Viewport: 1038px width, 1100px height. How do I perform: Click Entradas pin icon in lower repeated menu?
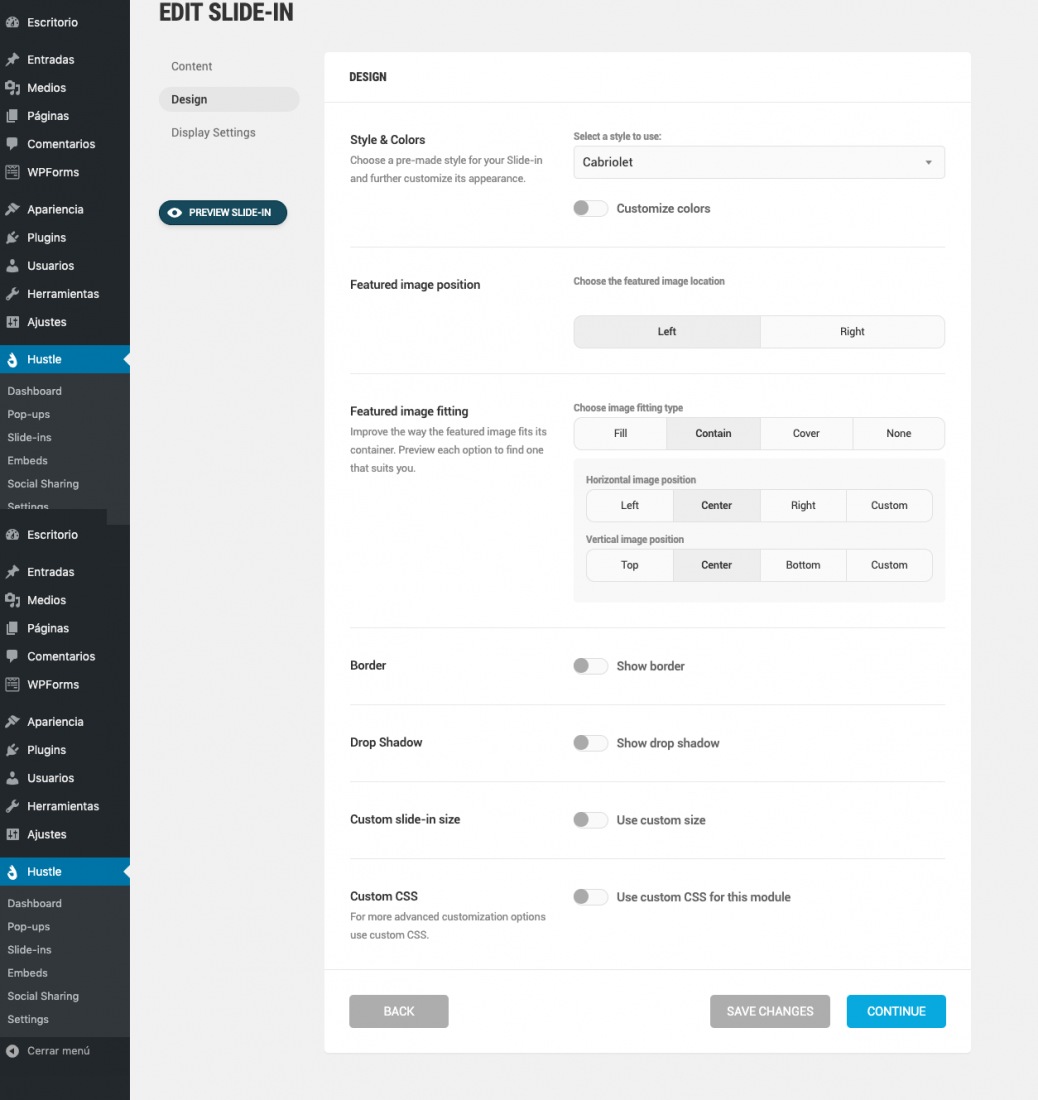click(12, 572)
